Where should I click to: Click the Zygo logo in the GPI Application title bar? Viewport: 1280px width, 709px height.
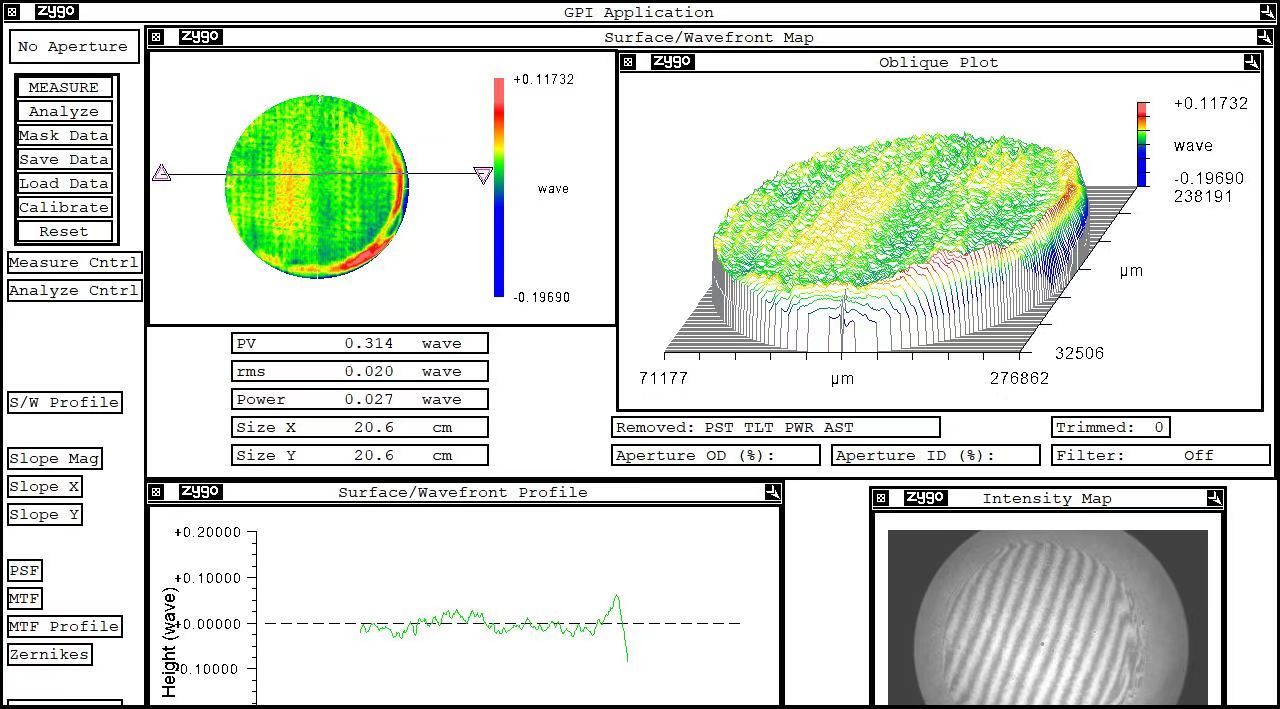click(x=55, y=12)
